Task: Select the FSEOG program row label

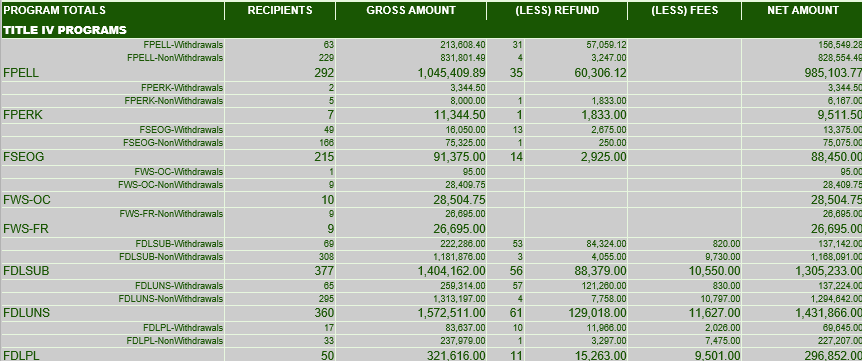Action: (x=24, y=157)
